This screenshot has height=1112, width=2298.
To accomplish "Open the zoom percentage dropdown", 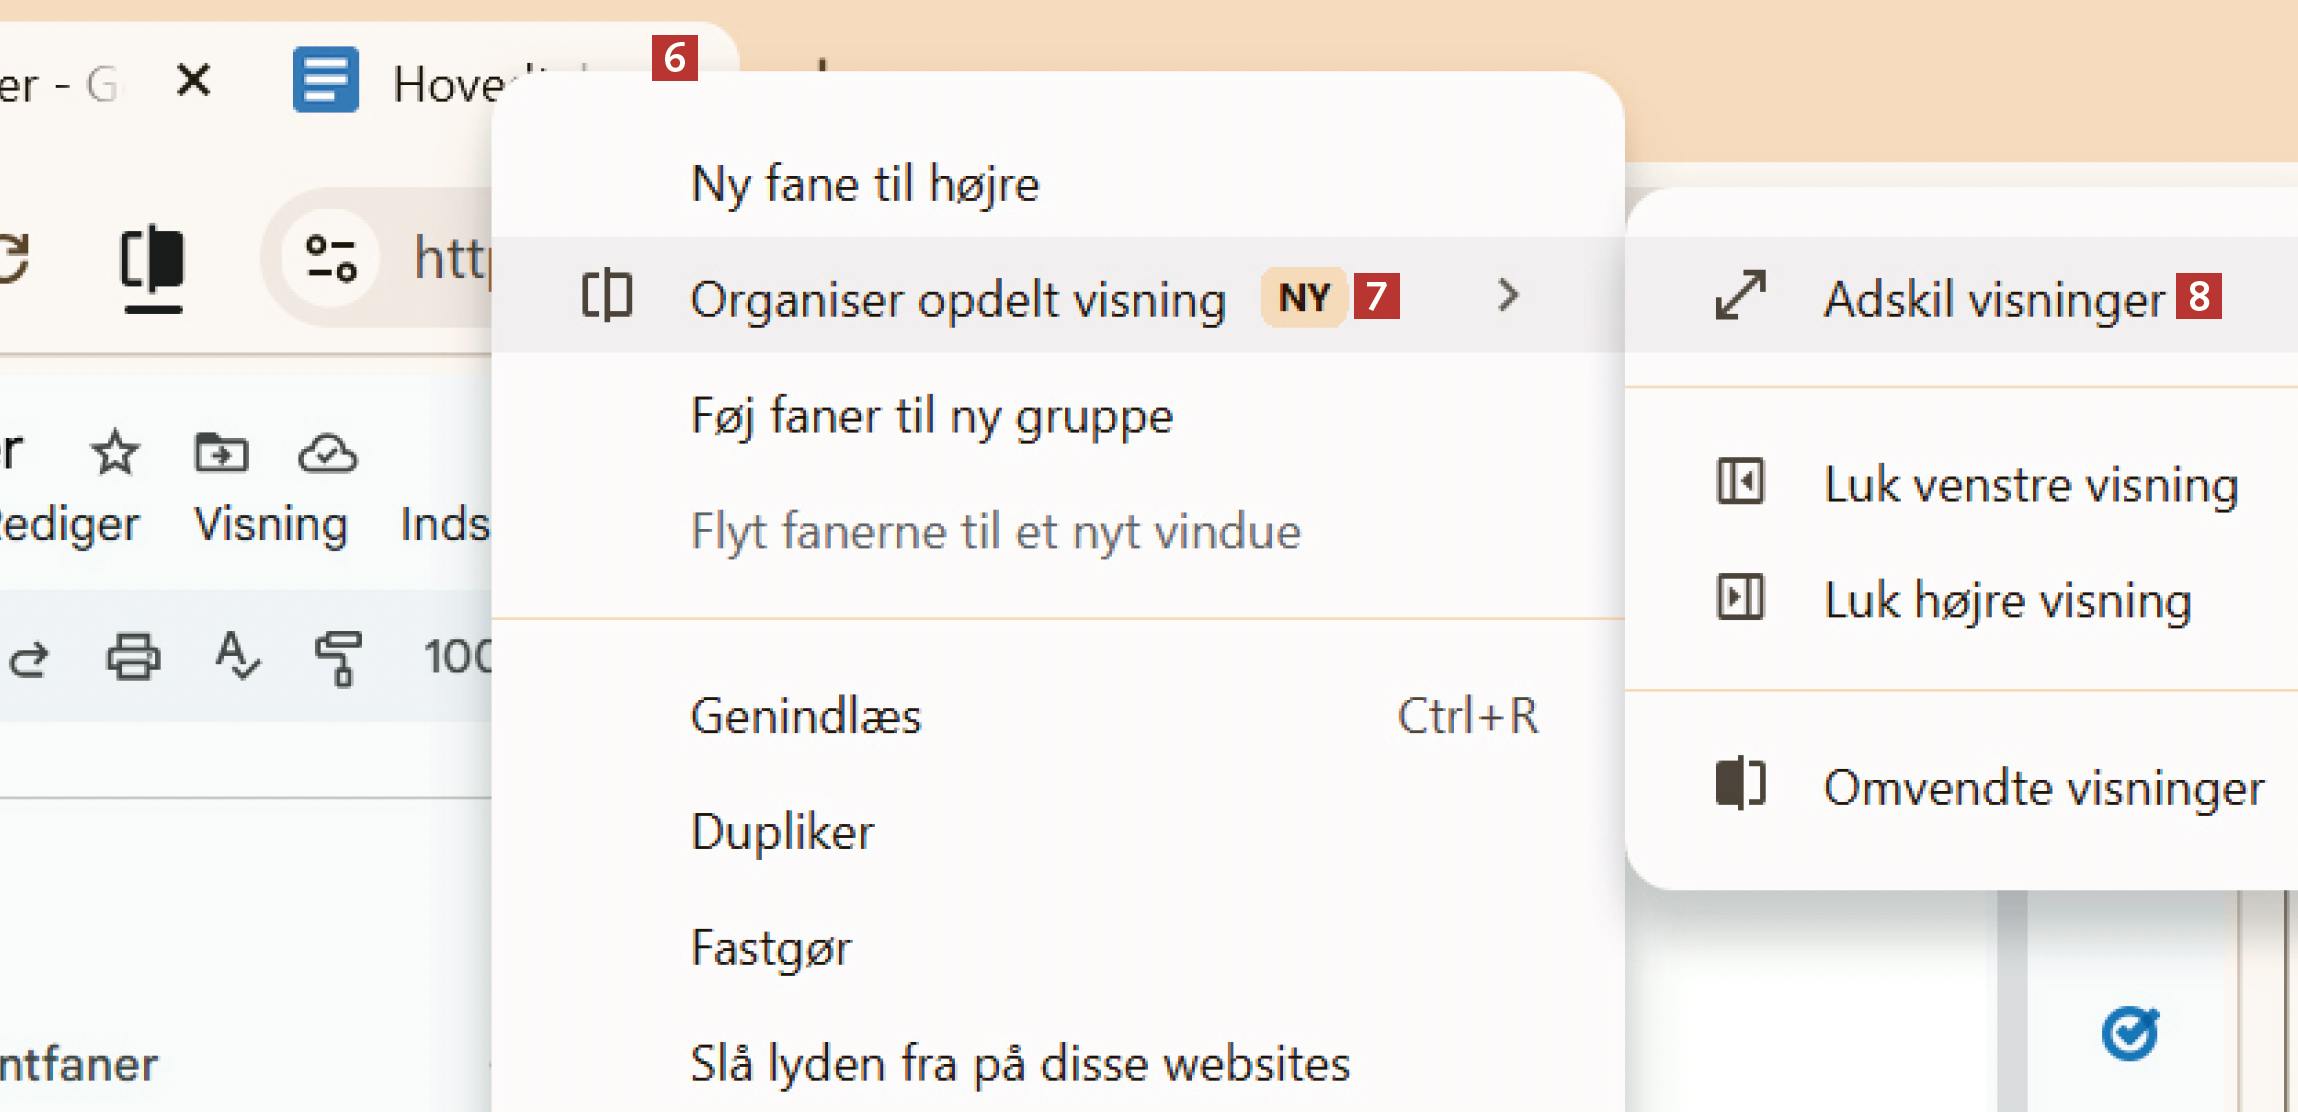I will click(x=457, y=658).
